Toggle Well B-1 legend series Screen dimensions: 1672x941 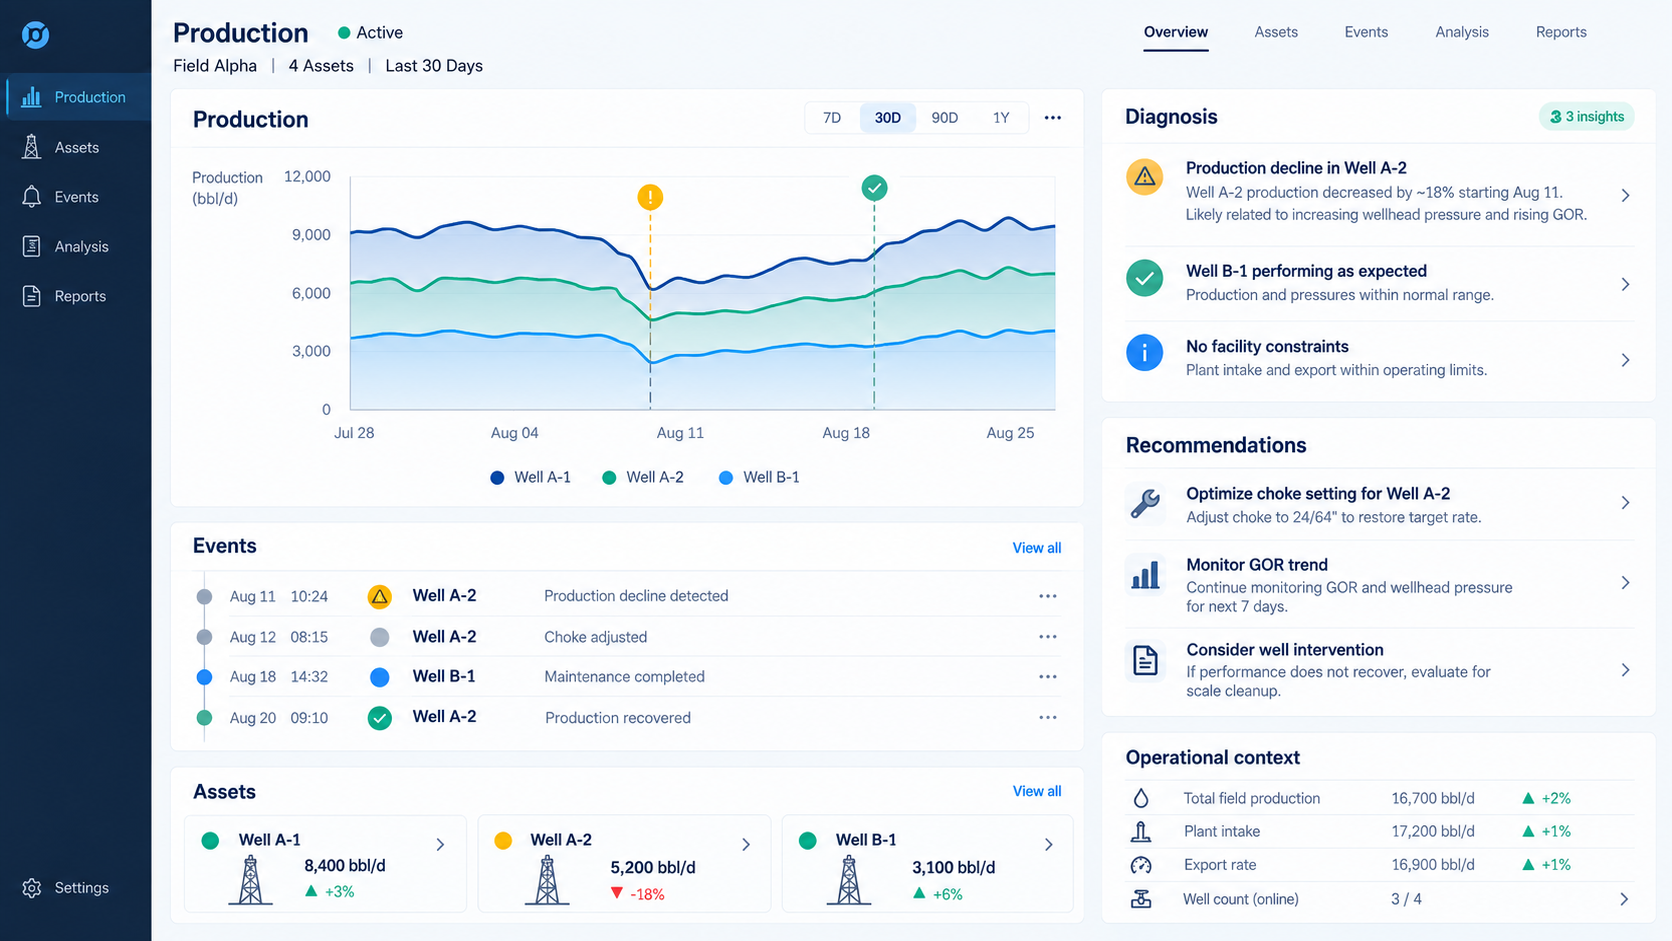tap(760, 477)
